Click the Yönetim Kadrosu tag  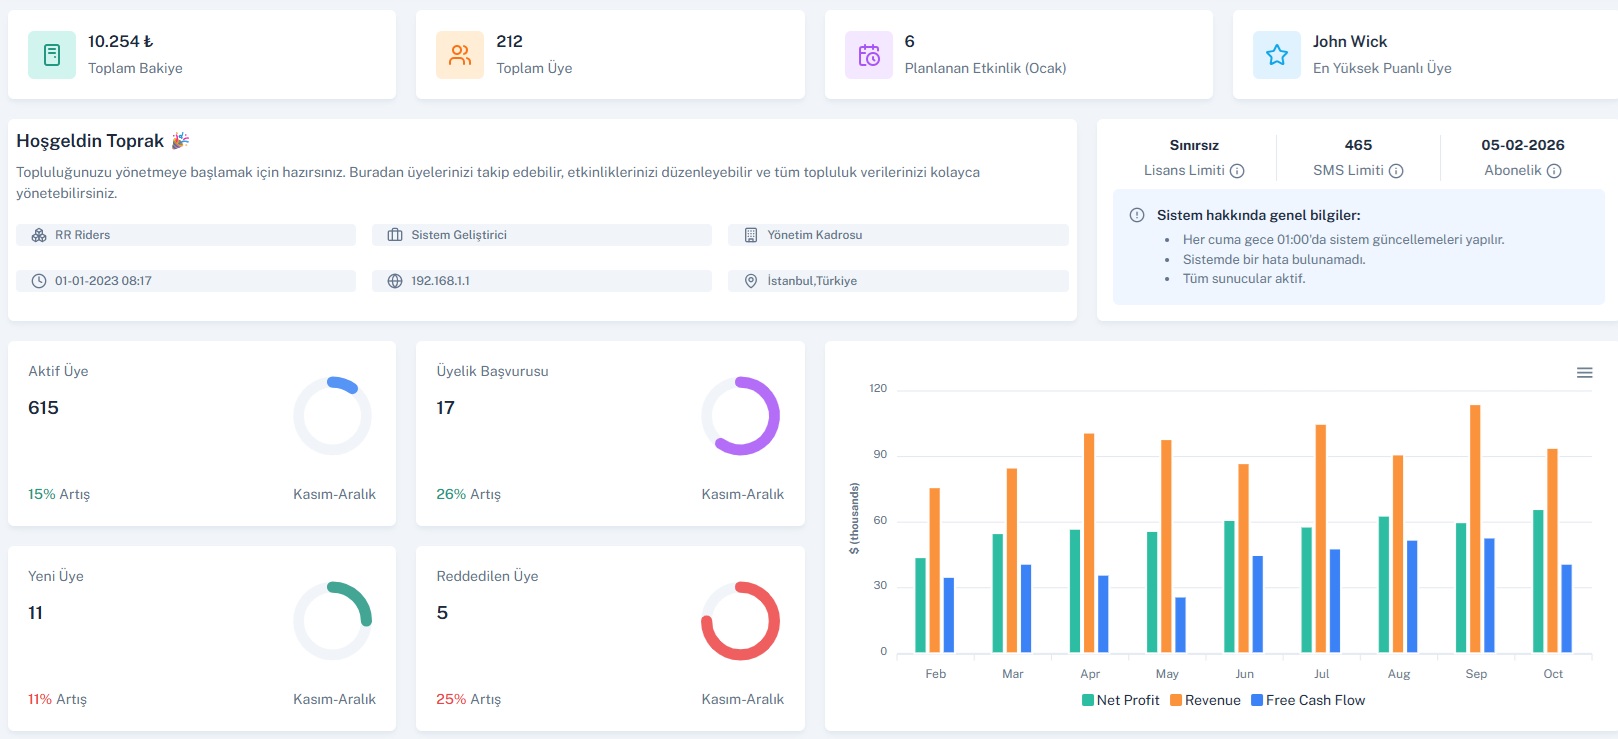(x=897, y=235)
